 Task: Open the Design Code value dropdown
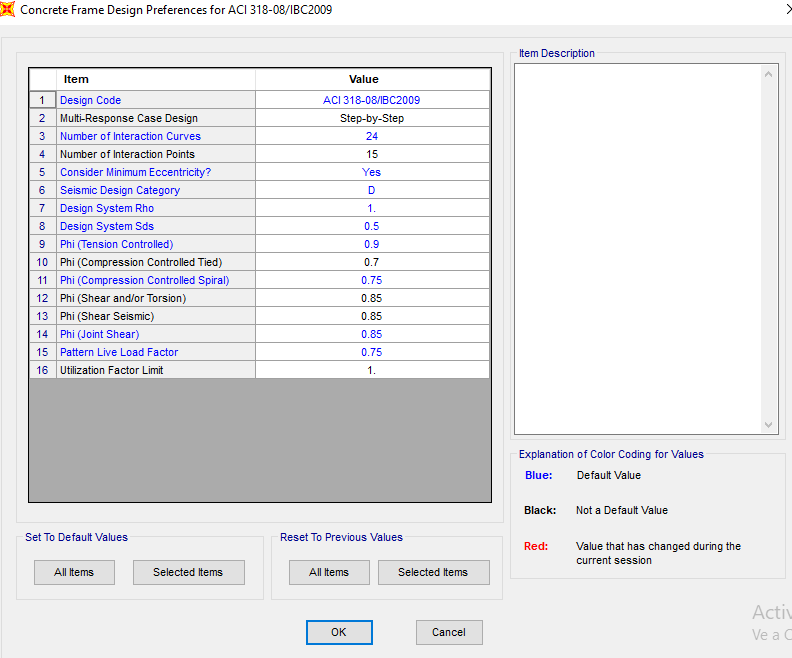pyautogui.click(x=372, y=100)
